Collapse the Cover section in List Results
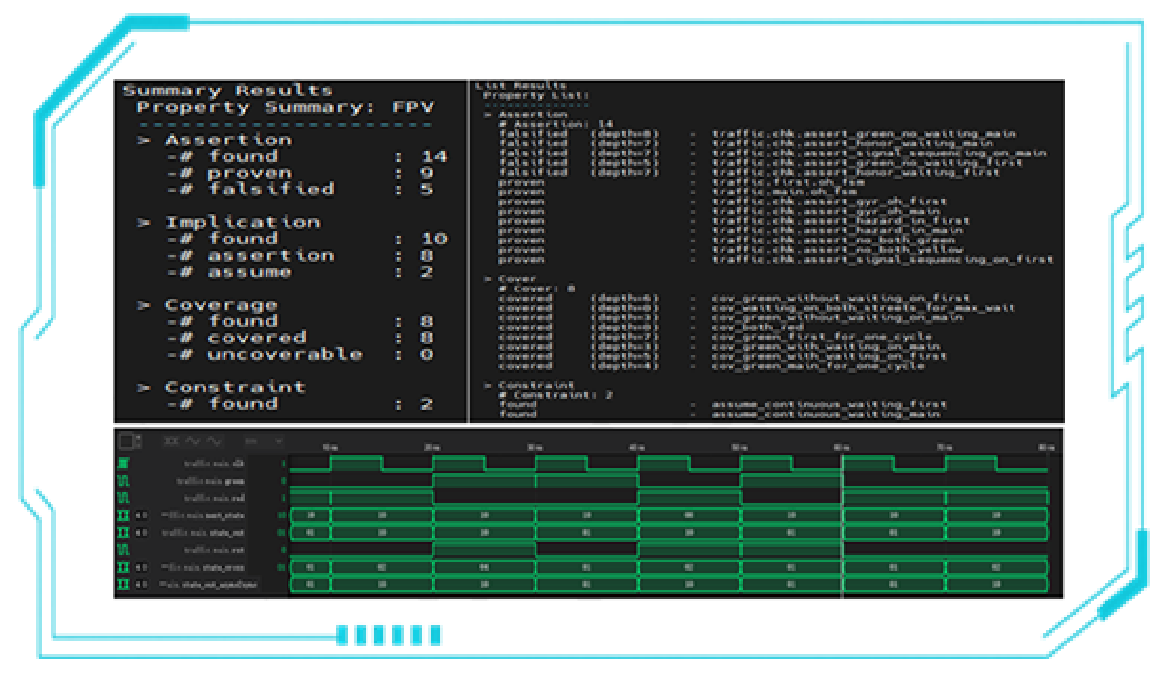Screen dimensions: 1160x675 [487, 279]
